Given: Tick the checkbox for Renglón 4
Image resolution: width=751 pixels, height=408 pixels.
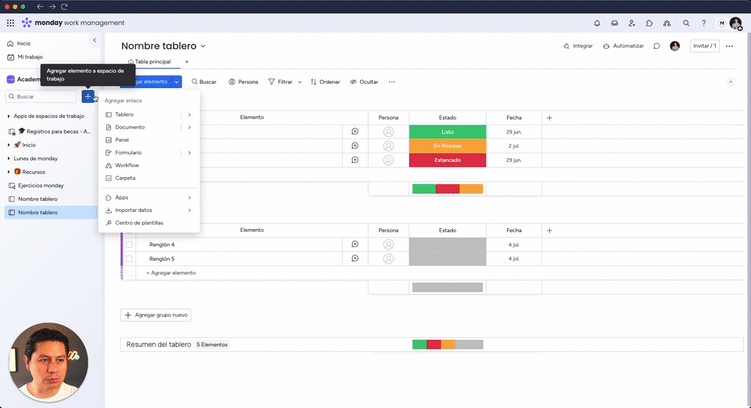Looking at the screenshot, I should 129,244.
